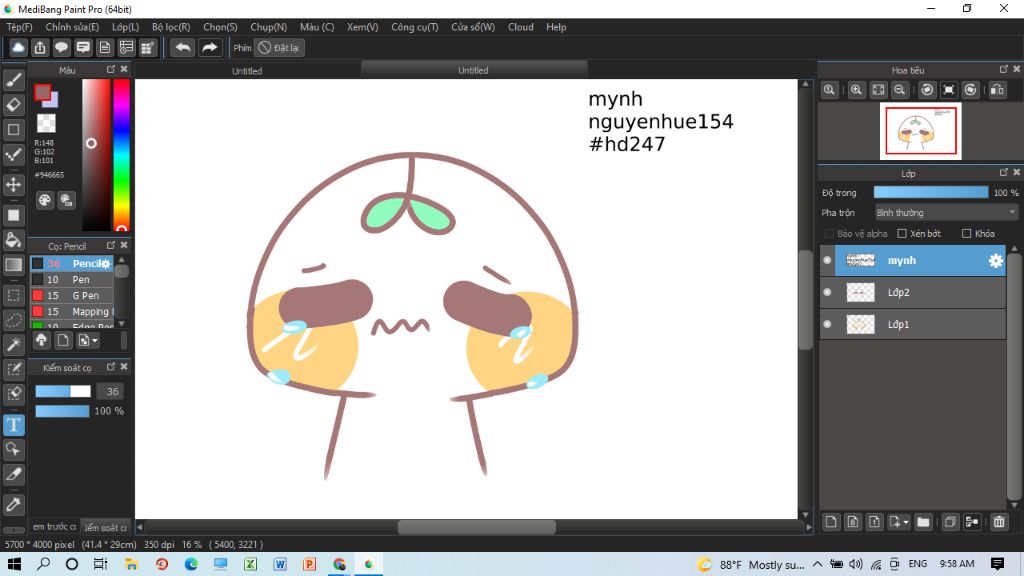Open the cloud save icon
The width and height of the screenshot is (1024, 576).
[x=18, y=48]
